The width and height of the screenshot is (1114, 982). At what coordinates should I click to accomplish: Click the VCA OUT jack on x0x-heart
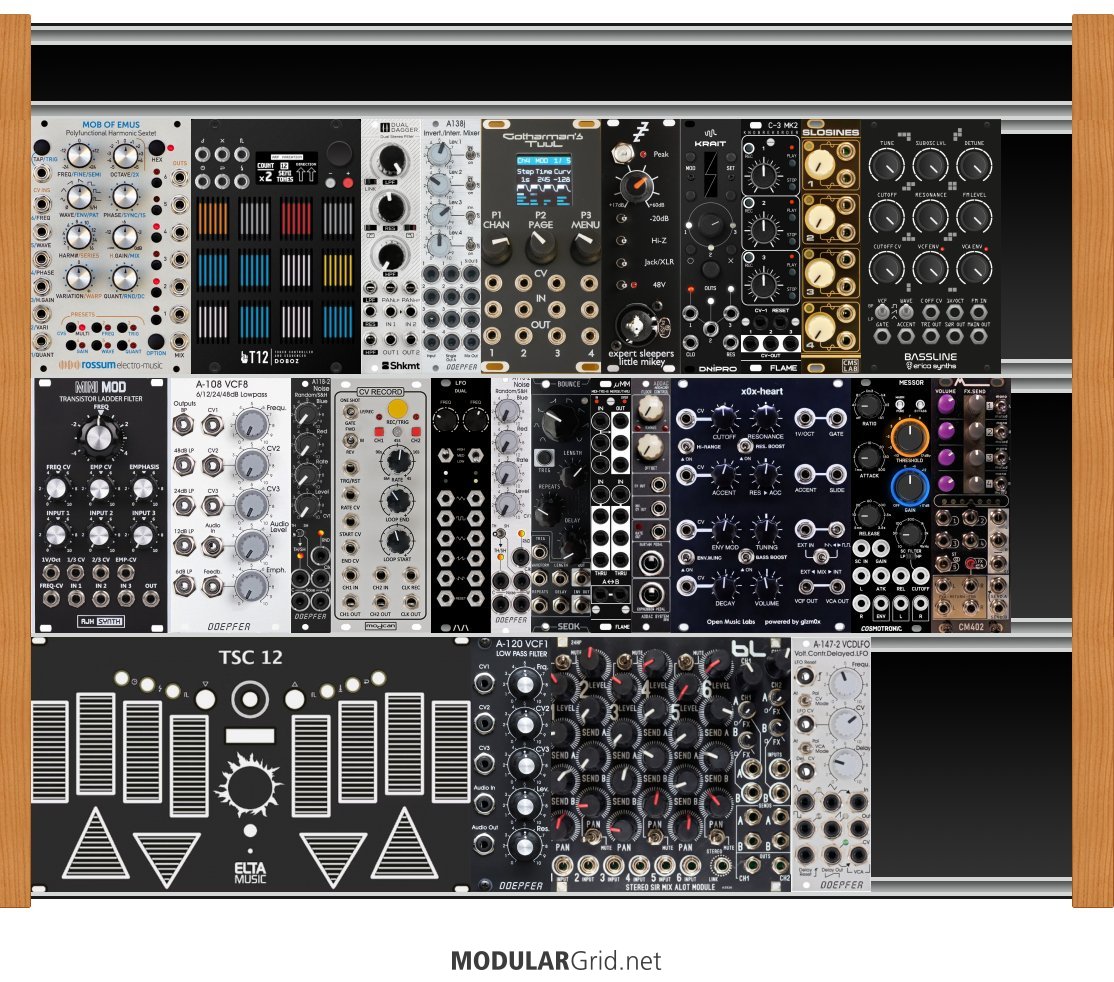click(836, 587)
